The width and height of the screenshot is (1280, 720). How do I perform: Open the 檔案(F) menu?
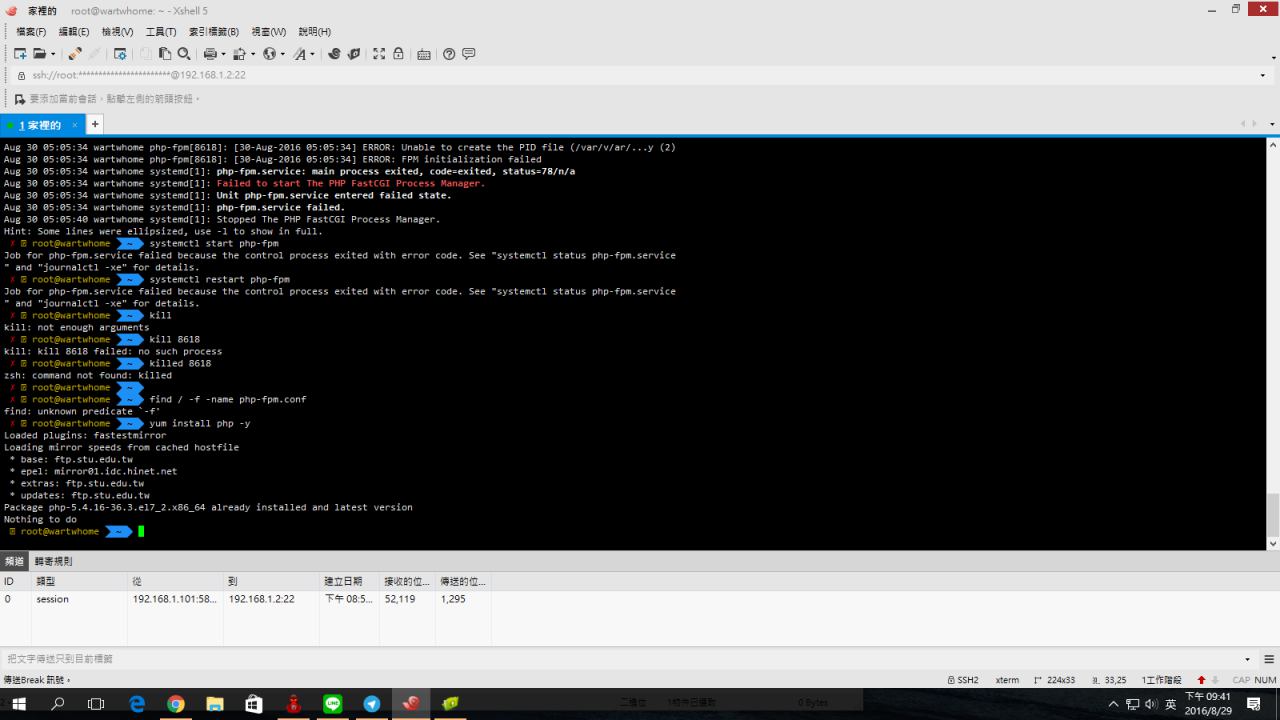point(31,32)
